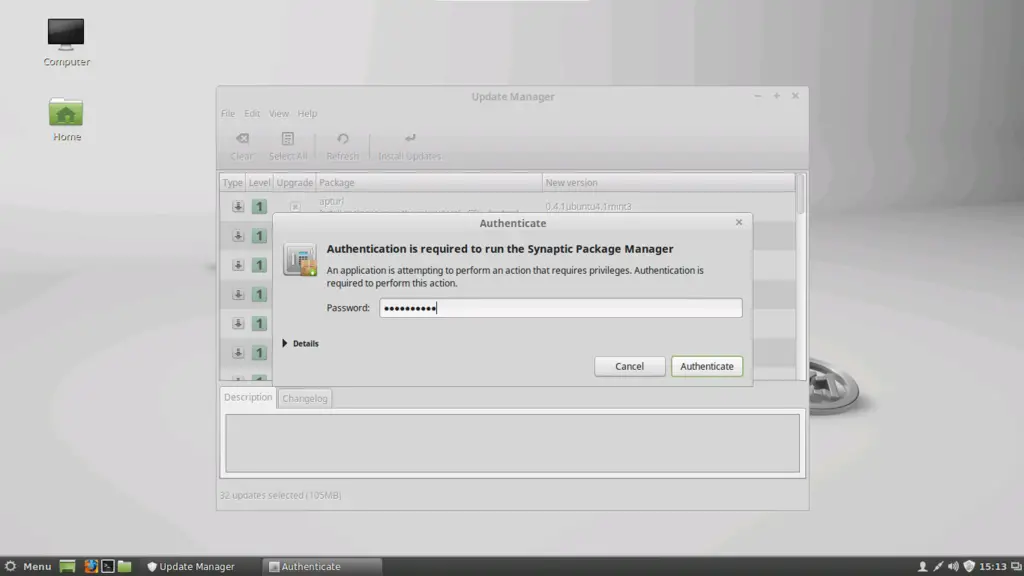Launch Terminal from the panel
The height and width of the screenshot is (576, 1024).
pos(108,566)
